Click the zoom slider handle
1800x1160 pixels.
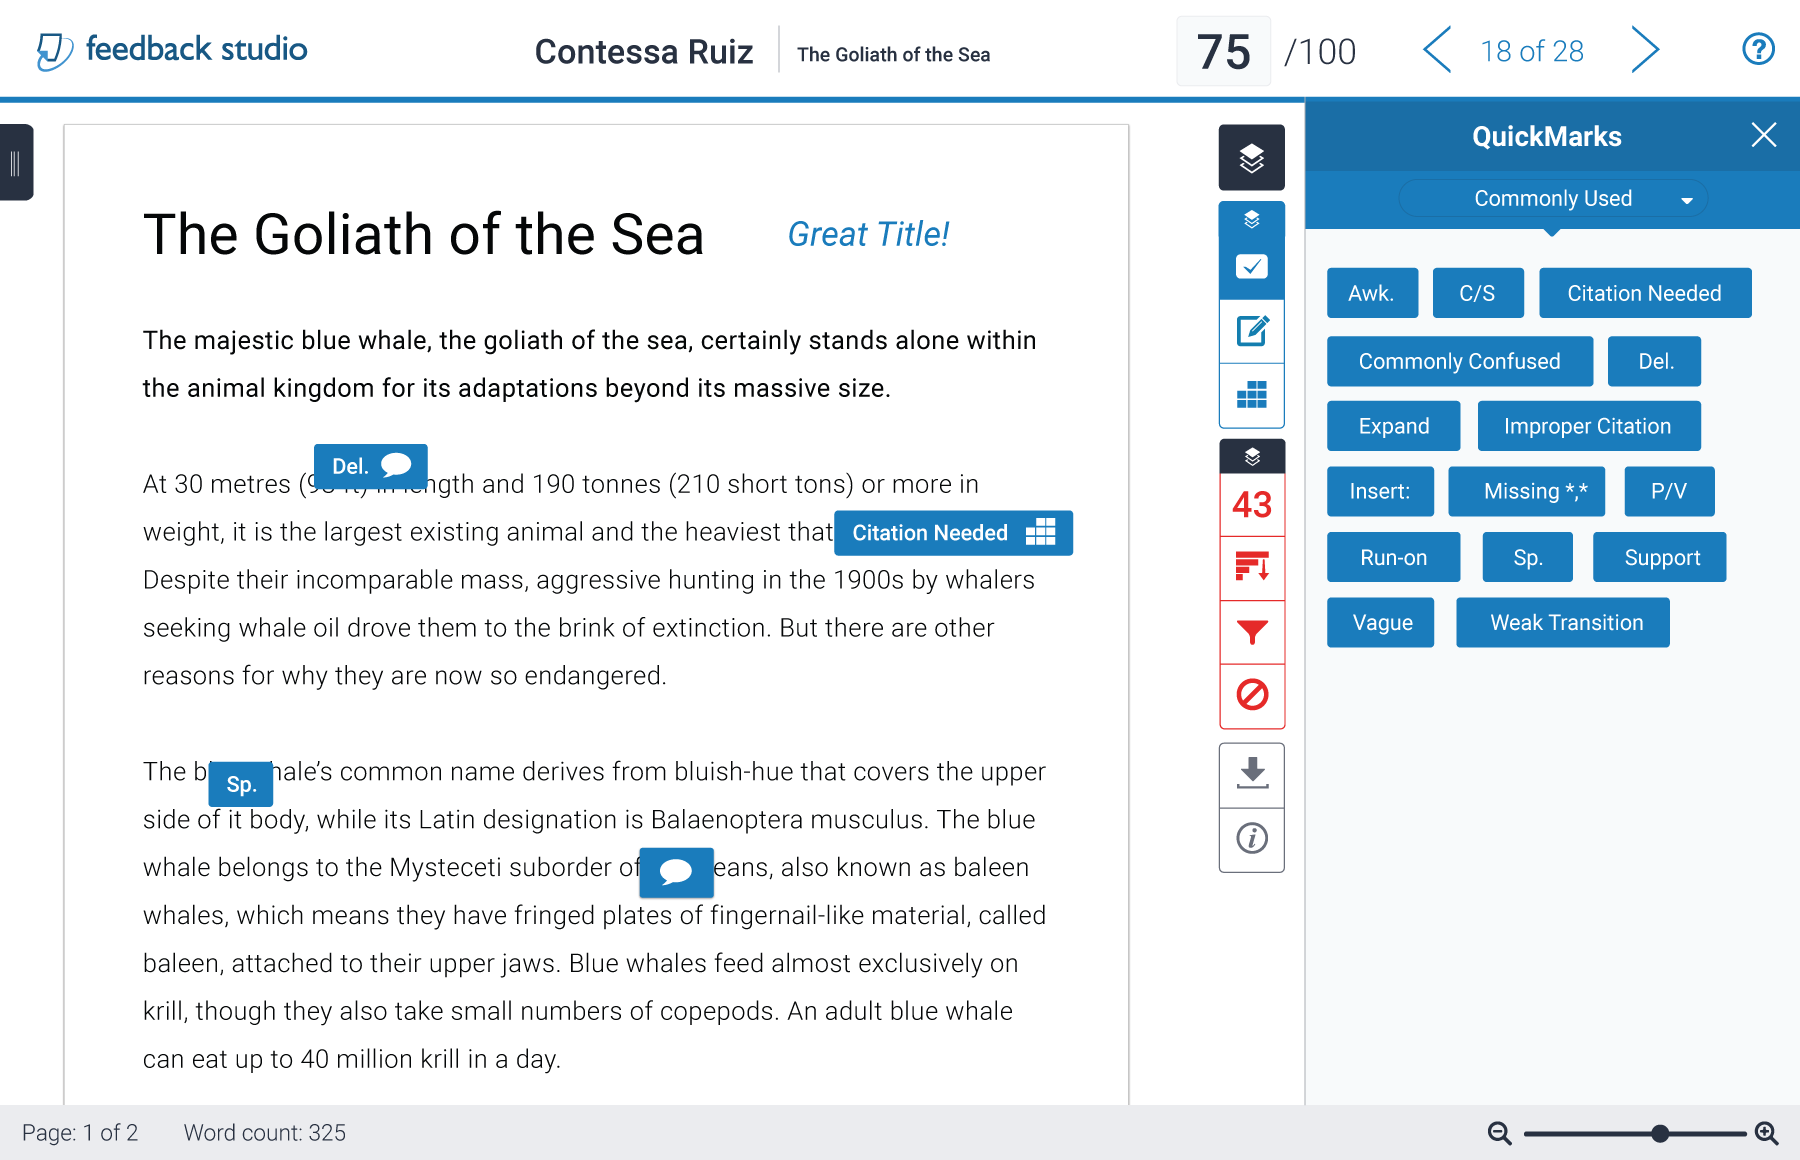click(1660, 1133)
